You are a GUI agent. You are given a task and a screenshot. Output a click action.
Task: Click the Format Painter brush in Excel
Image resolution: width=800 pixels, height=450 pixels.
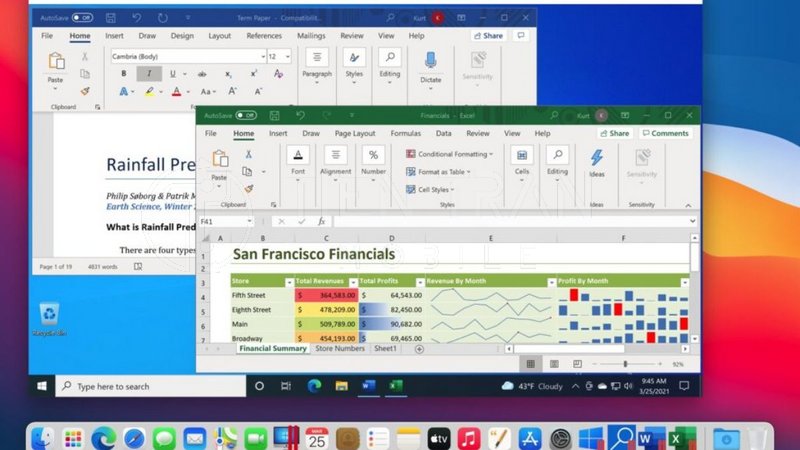point(248,188)
